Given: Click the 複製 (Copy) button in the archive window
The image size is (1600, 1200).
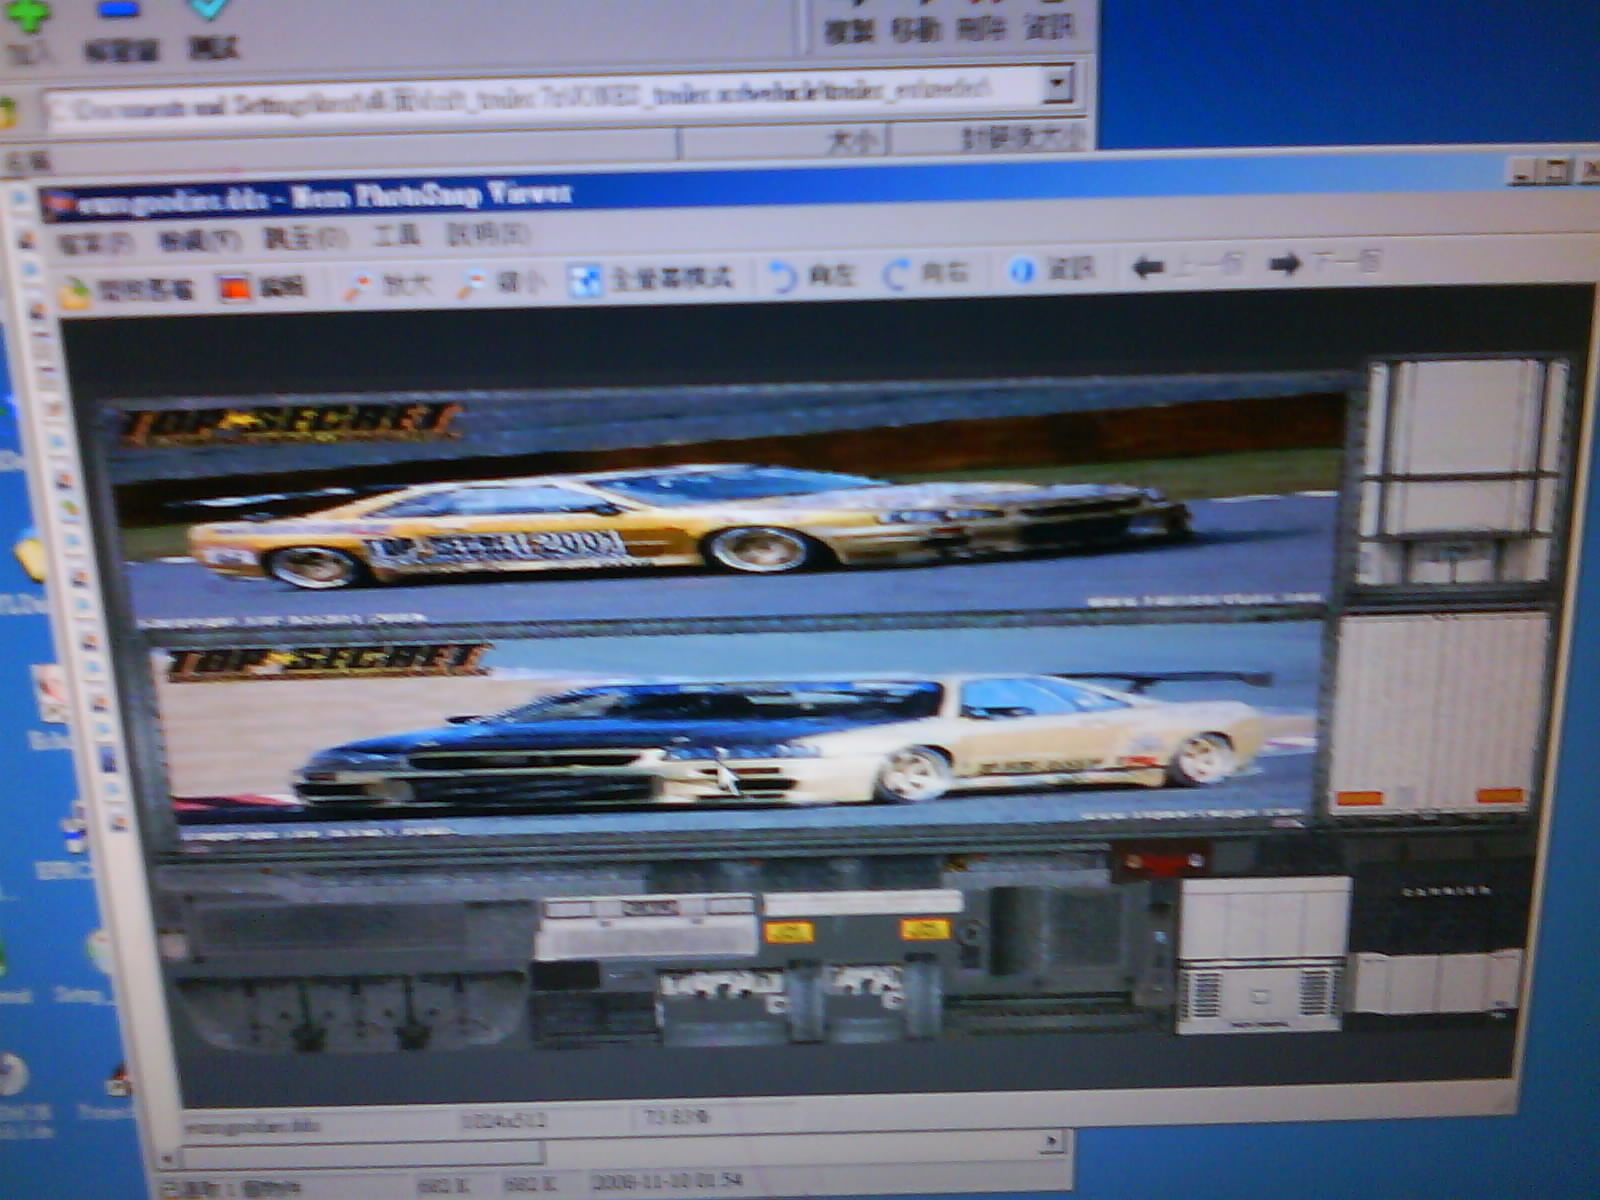Looking at the screenshot, I should (x=849, y=22).
